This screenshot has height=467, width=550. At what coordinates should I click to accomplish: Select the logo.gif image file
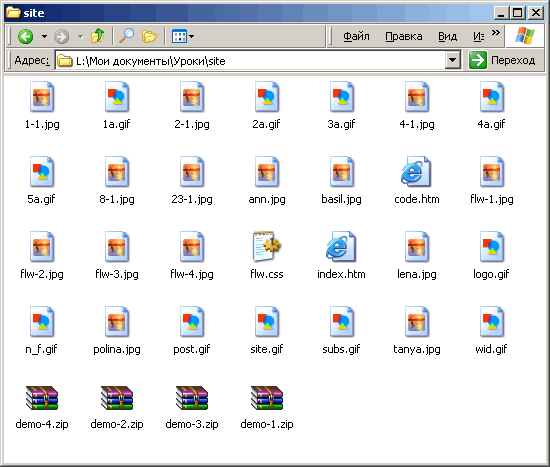point(491,255)
